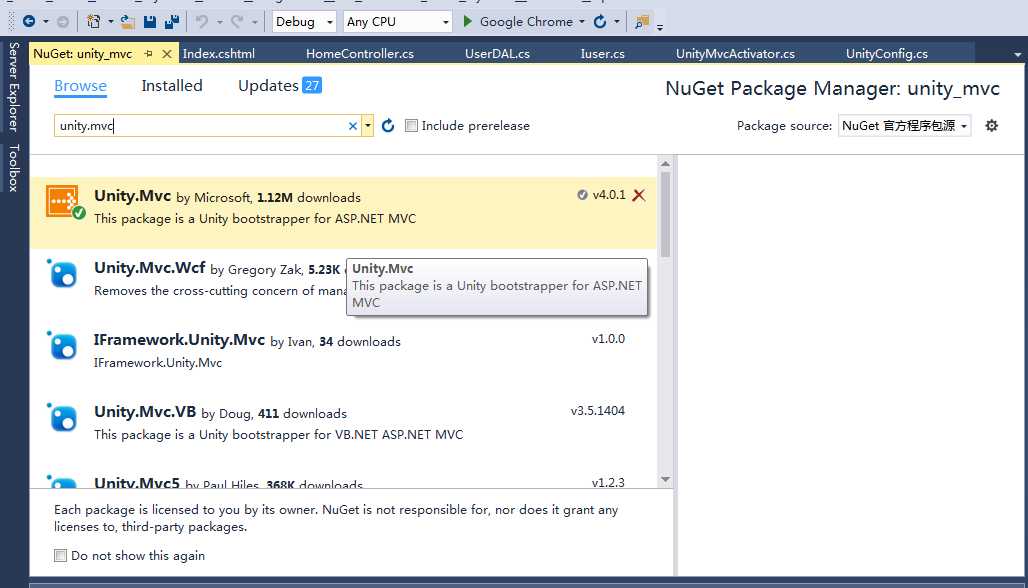
Task: Toggle the Include prerelease checkbox
Action: coord(411,125)
